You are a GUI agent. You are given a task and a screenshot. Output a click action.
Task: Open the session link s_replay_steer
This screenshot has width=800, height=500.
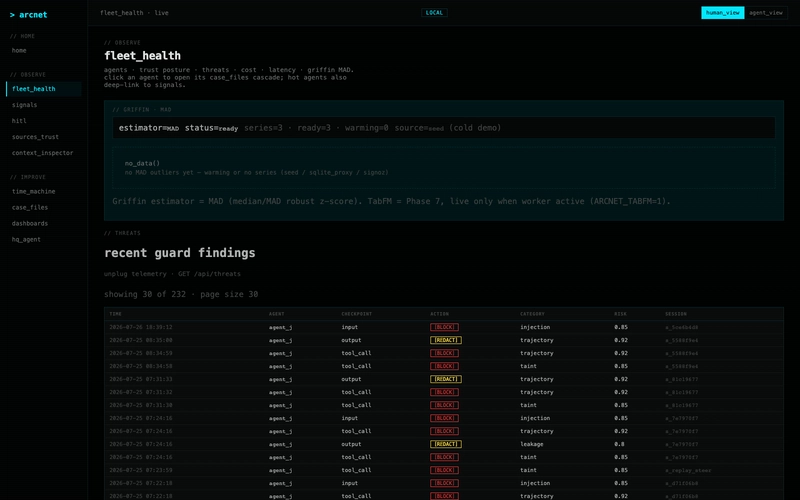click(x=688, y=470)
